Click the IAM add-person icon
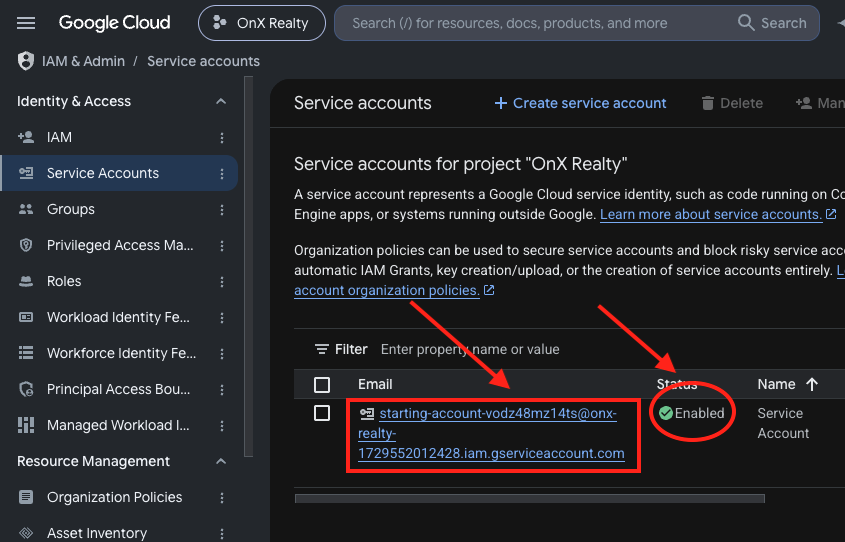The width and height of the screenshot is (845, 542). pyautogui.click(x=26, y=137)
